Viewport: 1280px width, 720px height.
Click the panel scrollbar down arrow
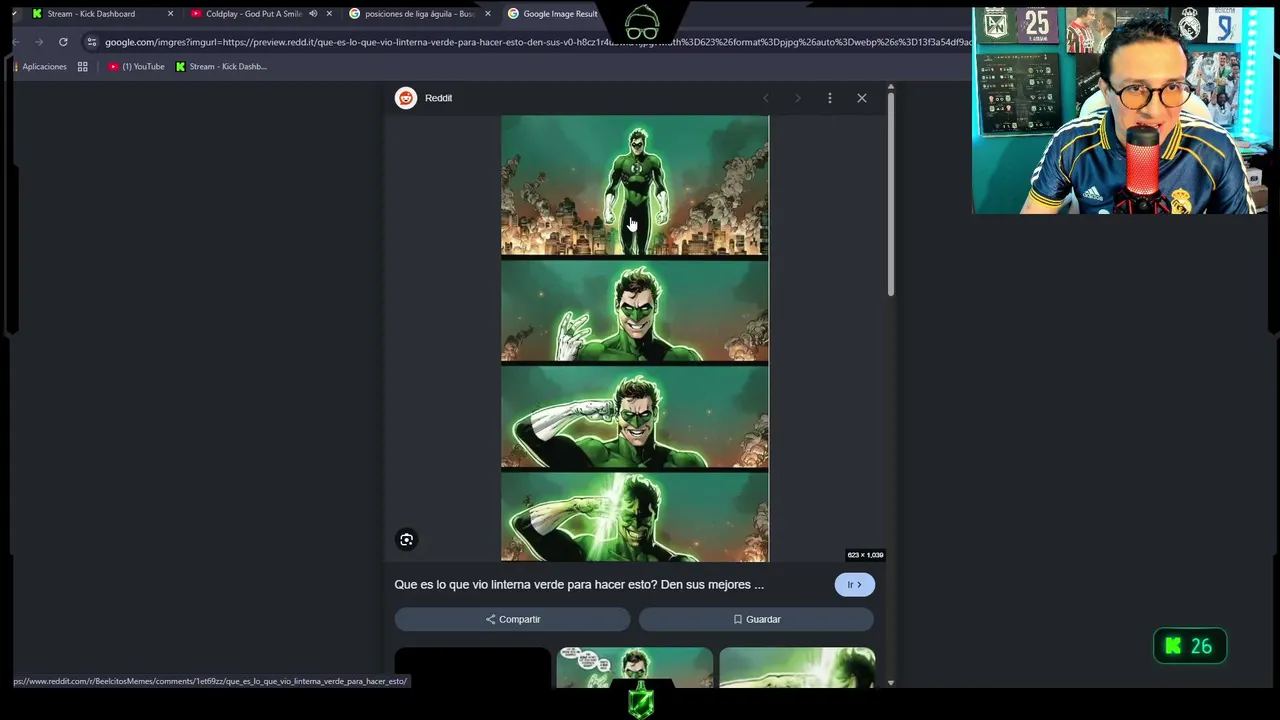coord(890,683)
